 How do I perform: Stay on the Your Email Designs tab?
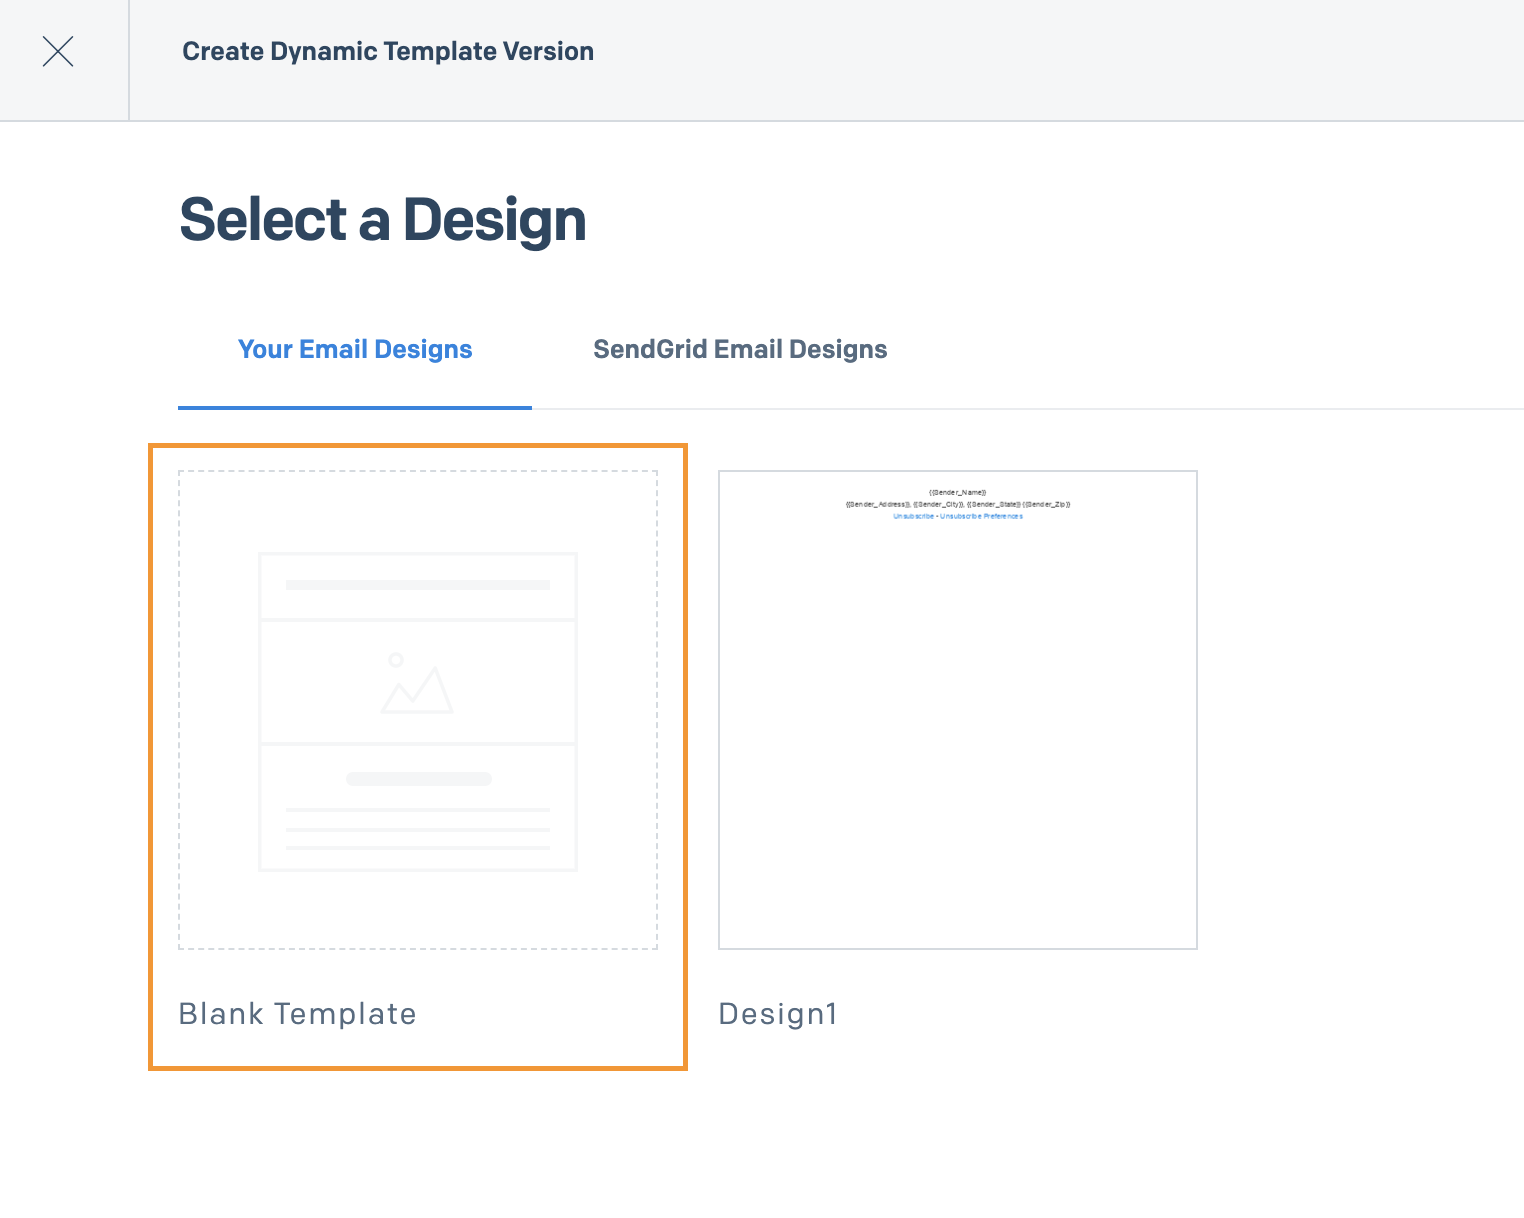point(355,349)
